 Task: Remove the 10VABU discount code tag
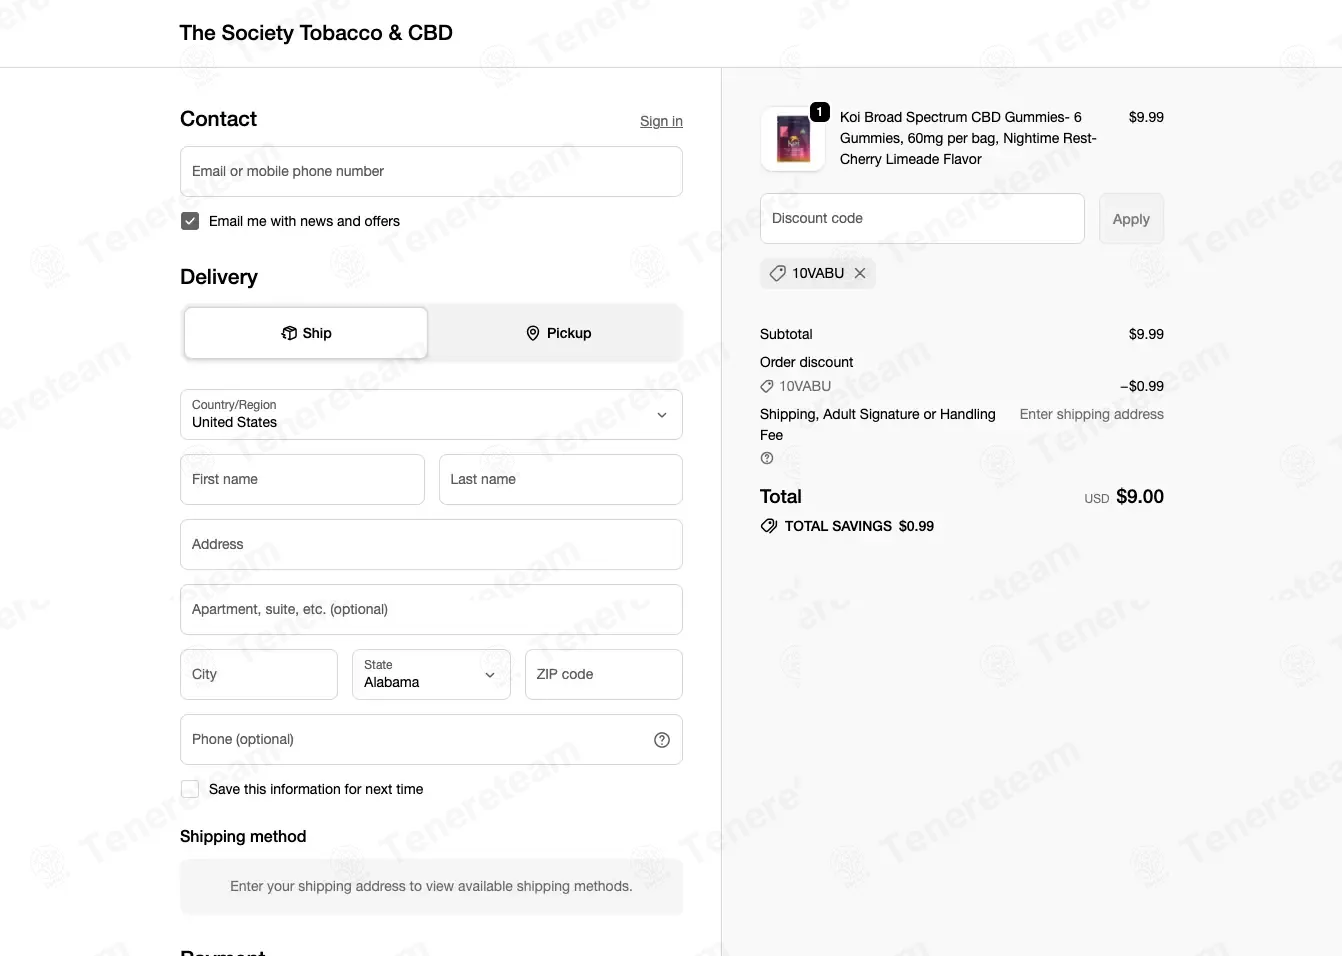(x=860, y=273)
